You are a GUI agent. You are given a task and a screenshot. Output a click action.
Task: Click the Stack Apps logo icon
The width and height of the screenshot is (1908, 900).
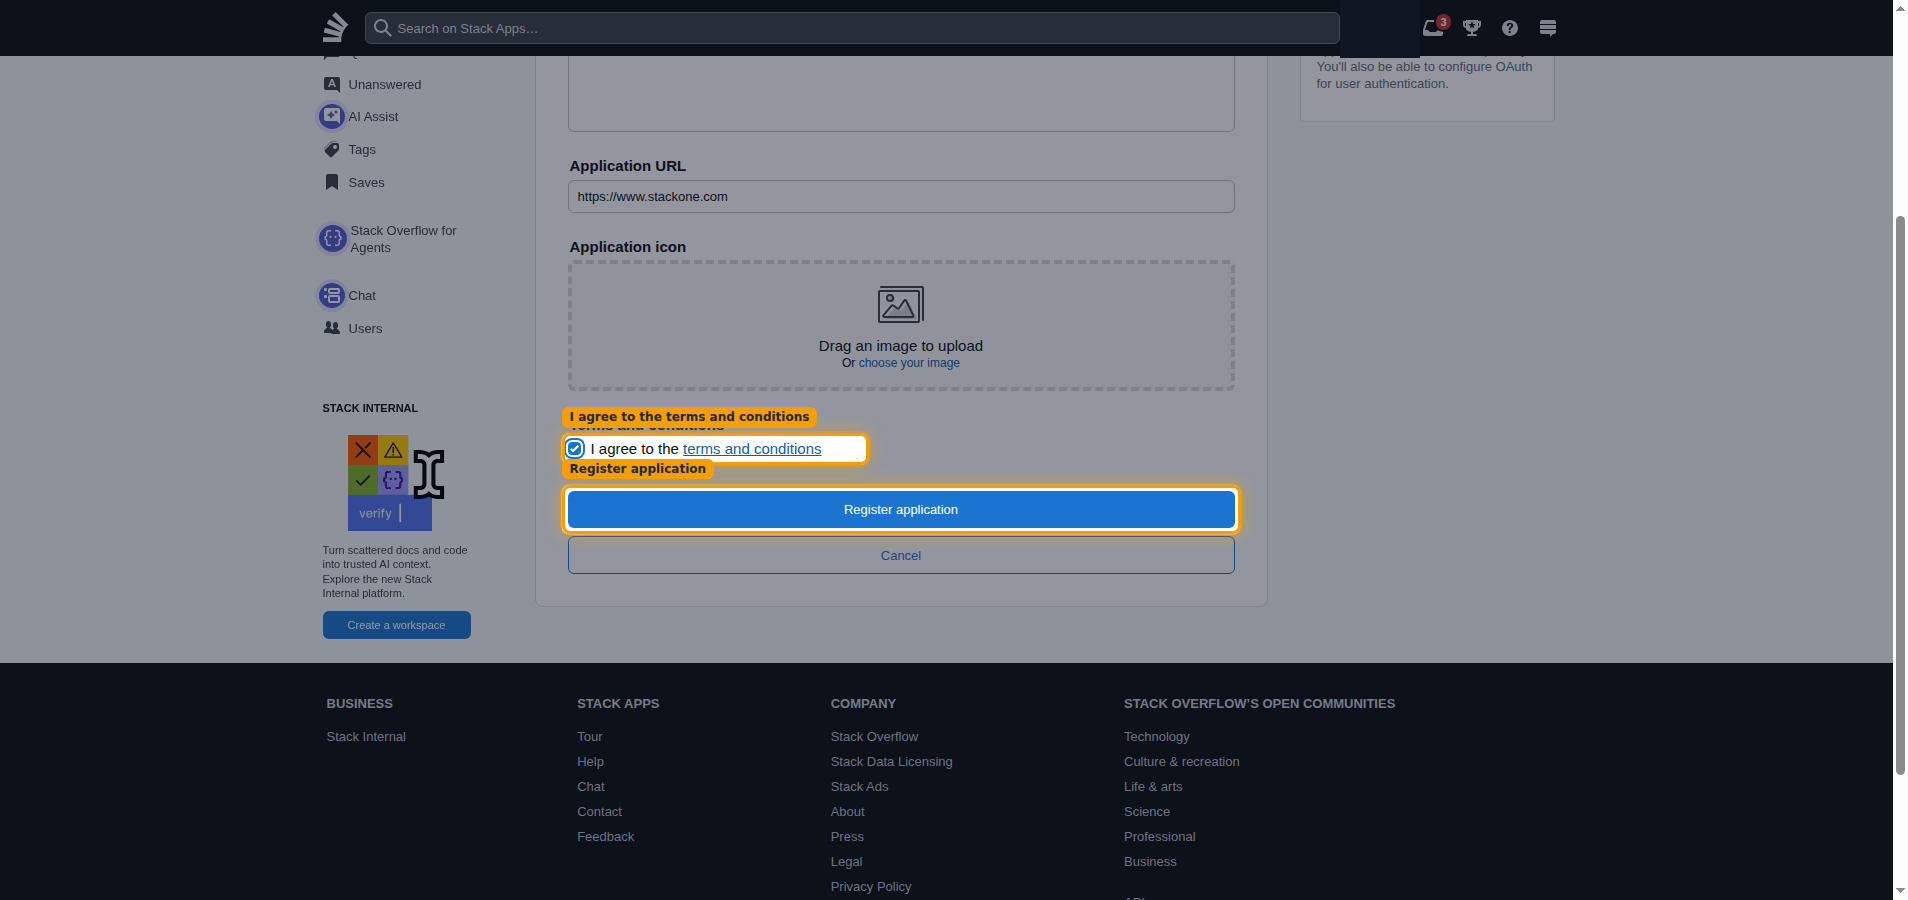click(335, 27)
